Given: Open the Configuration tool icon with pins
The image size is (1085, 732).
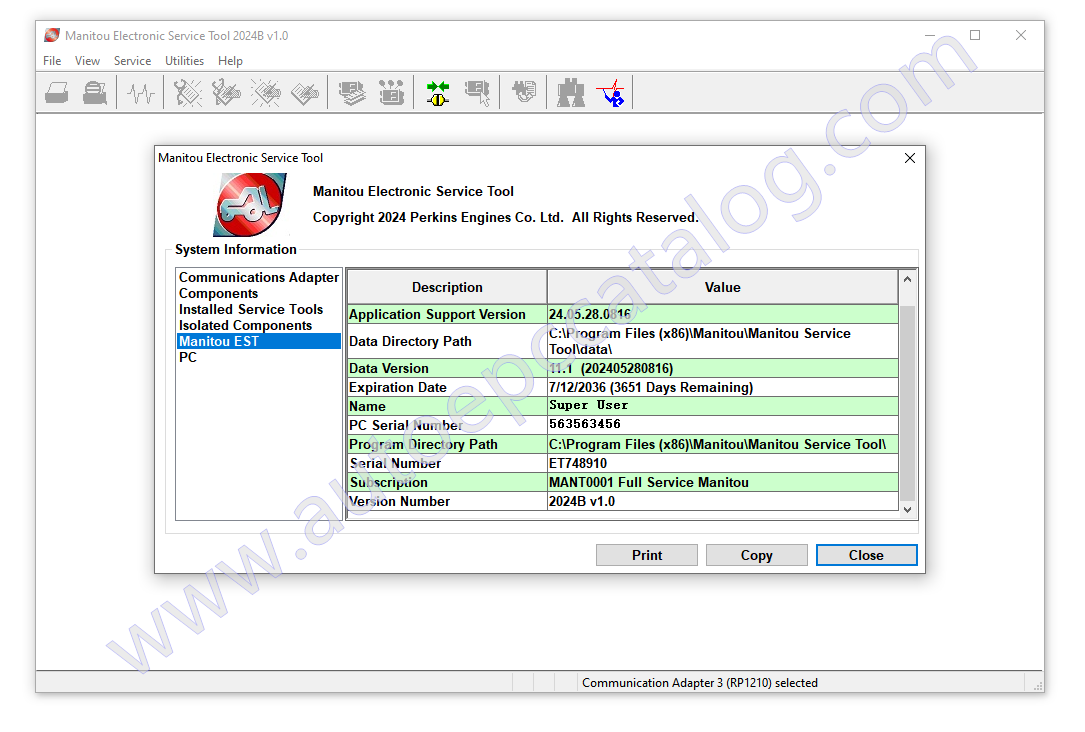Looking at the screenshot, I should [391, 93].
